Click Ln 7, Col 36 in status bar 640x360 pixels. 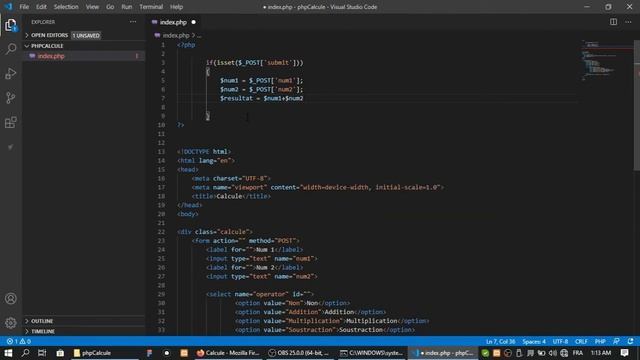point(500,341)
